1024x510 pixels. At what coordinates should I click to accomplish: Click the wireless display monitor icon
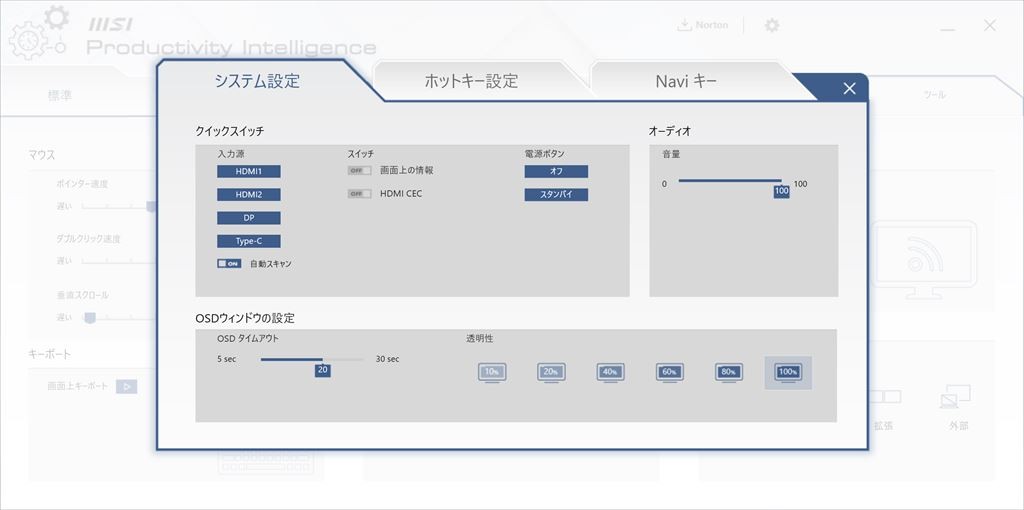coord(925,260)
